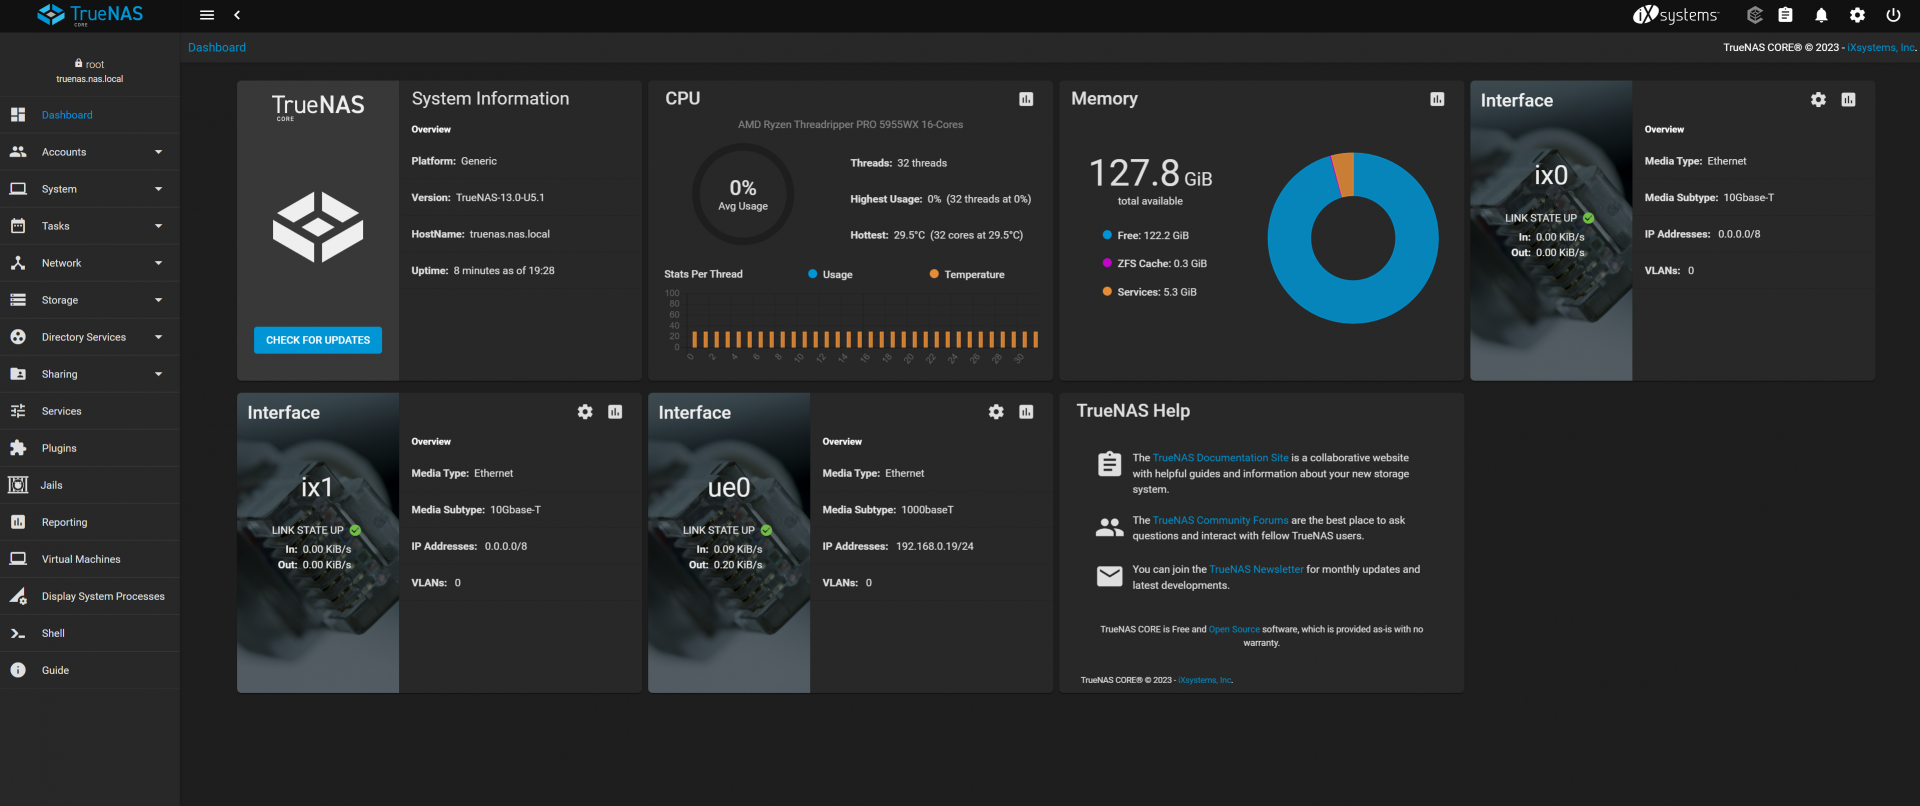This screenshot has width=1920, height=806.
Task: Click the Guide info icon in sidebar
Action: (18, 670)
